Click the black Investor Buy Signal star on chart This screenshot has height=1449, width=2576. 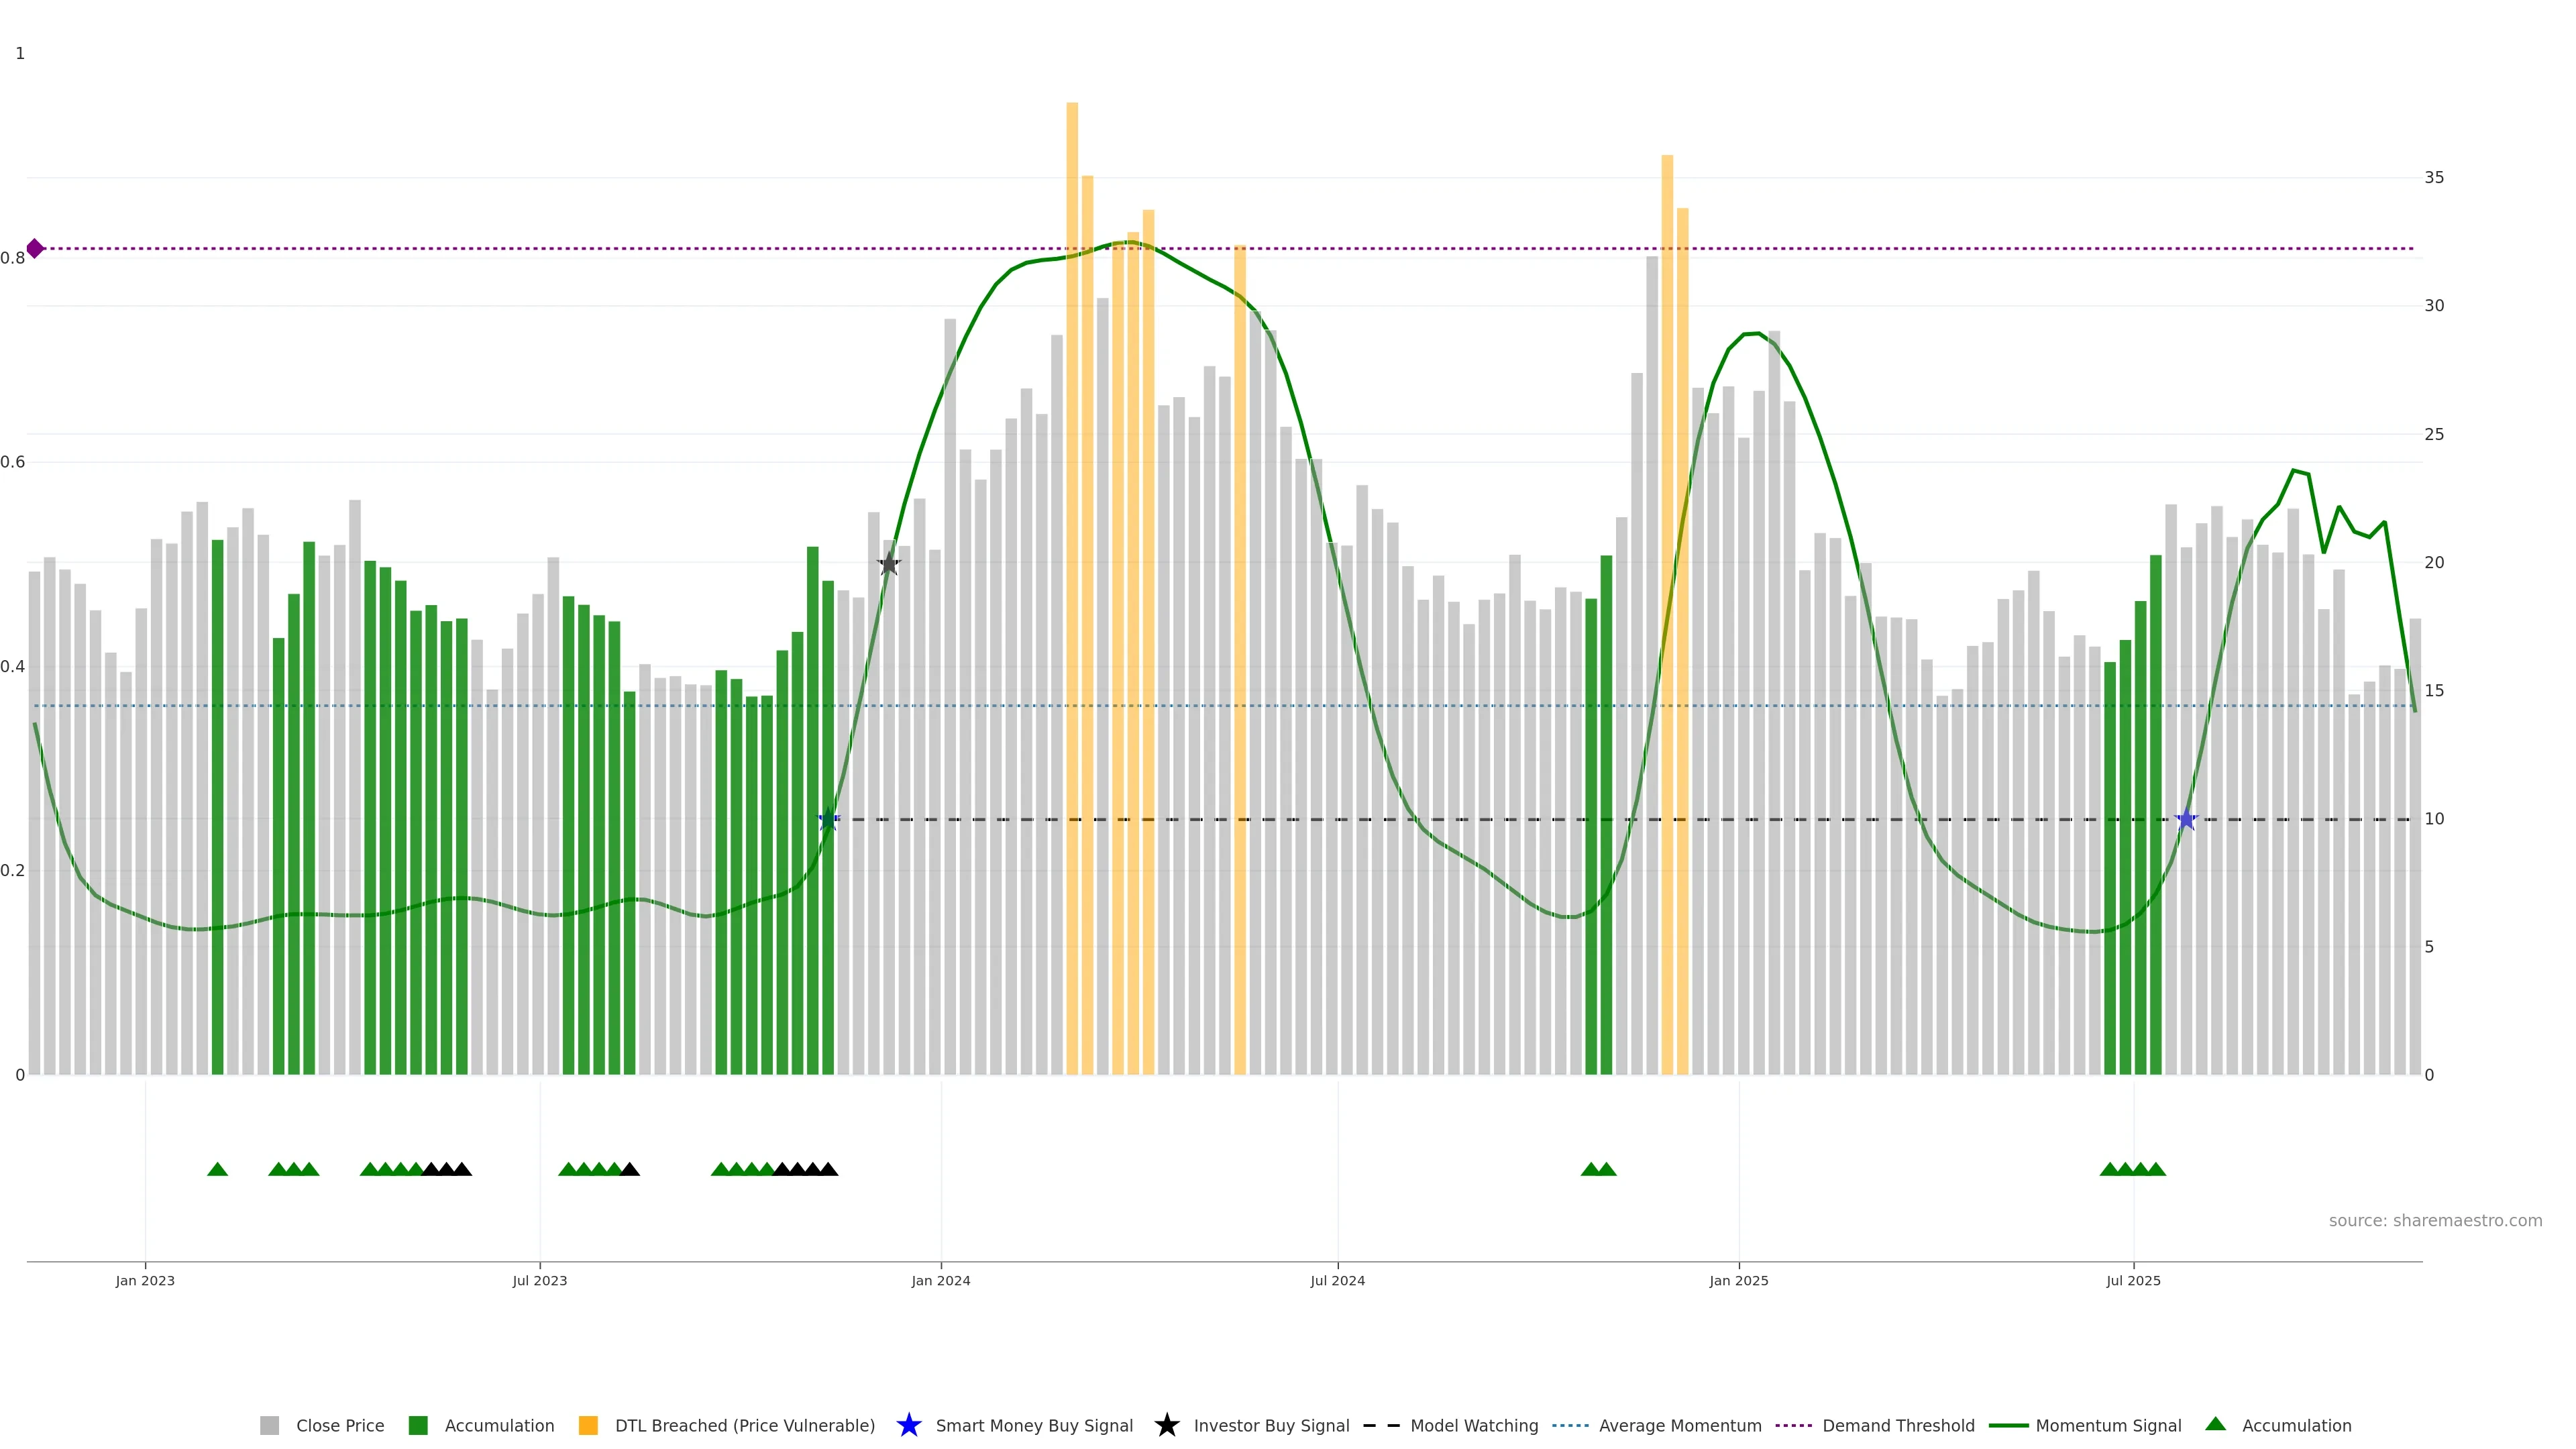coord(889,564)
